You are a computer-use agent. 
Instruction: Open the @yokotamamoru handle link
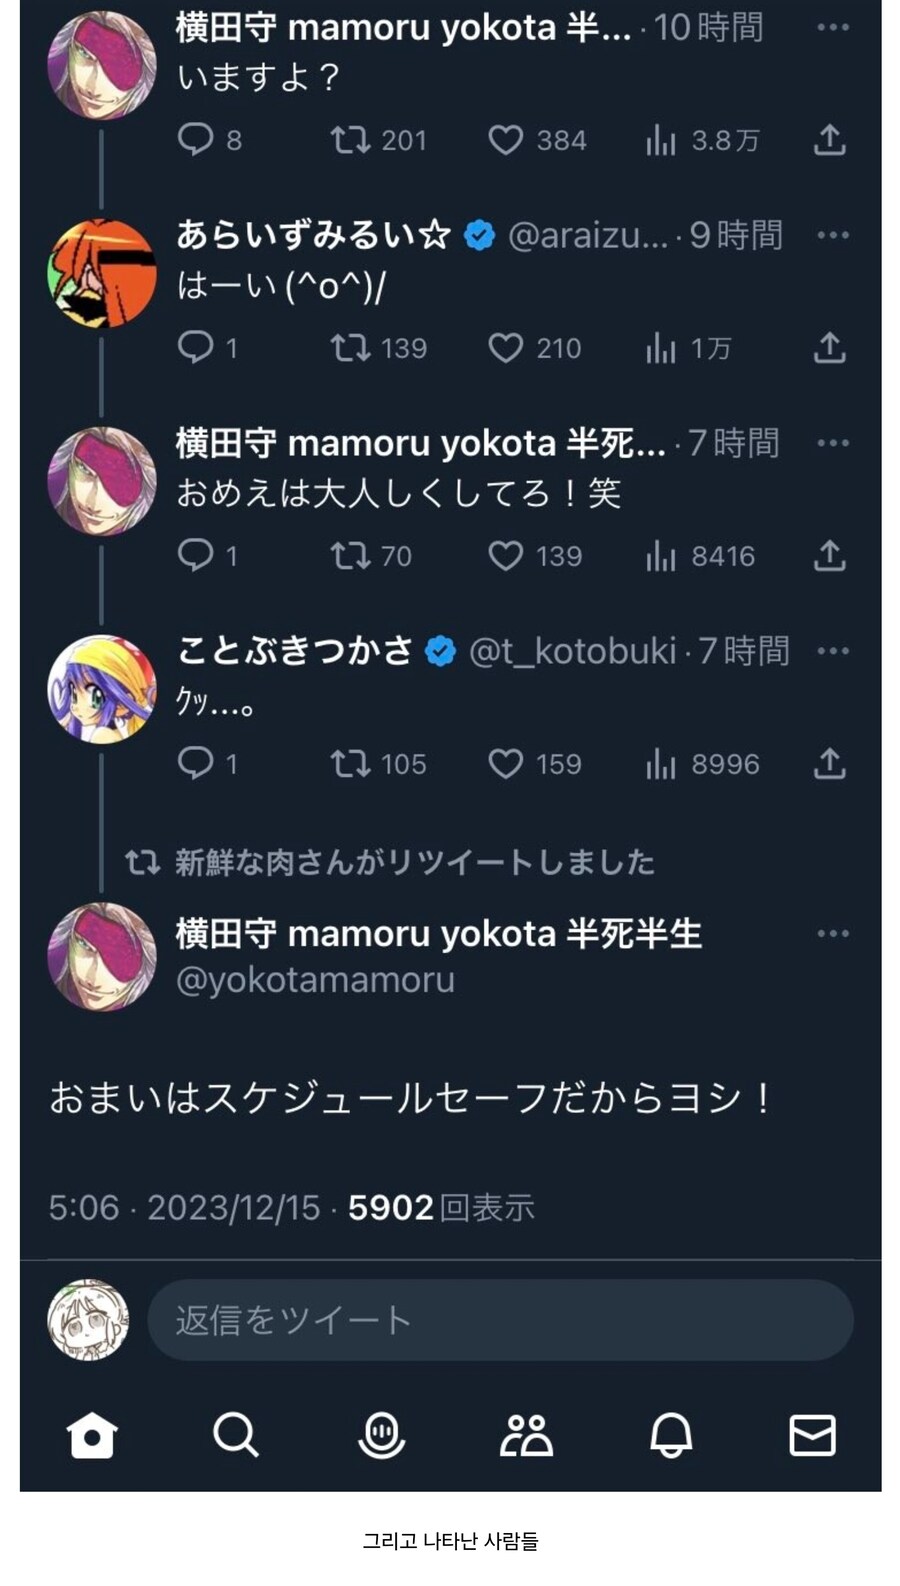(x=315, y=980)
